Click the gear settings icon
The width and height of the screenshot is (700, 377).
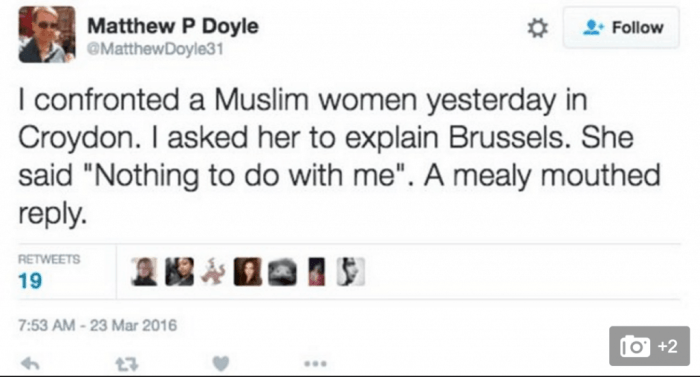538,28
